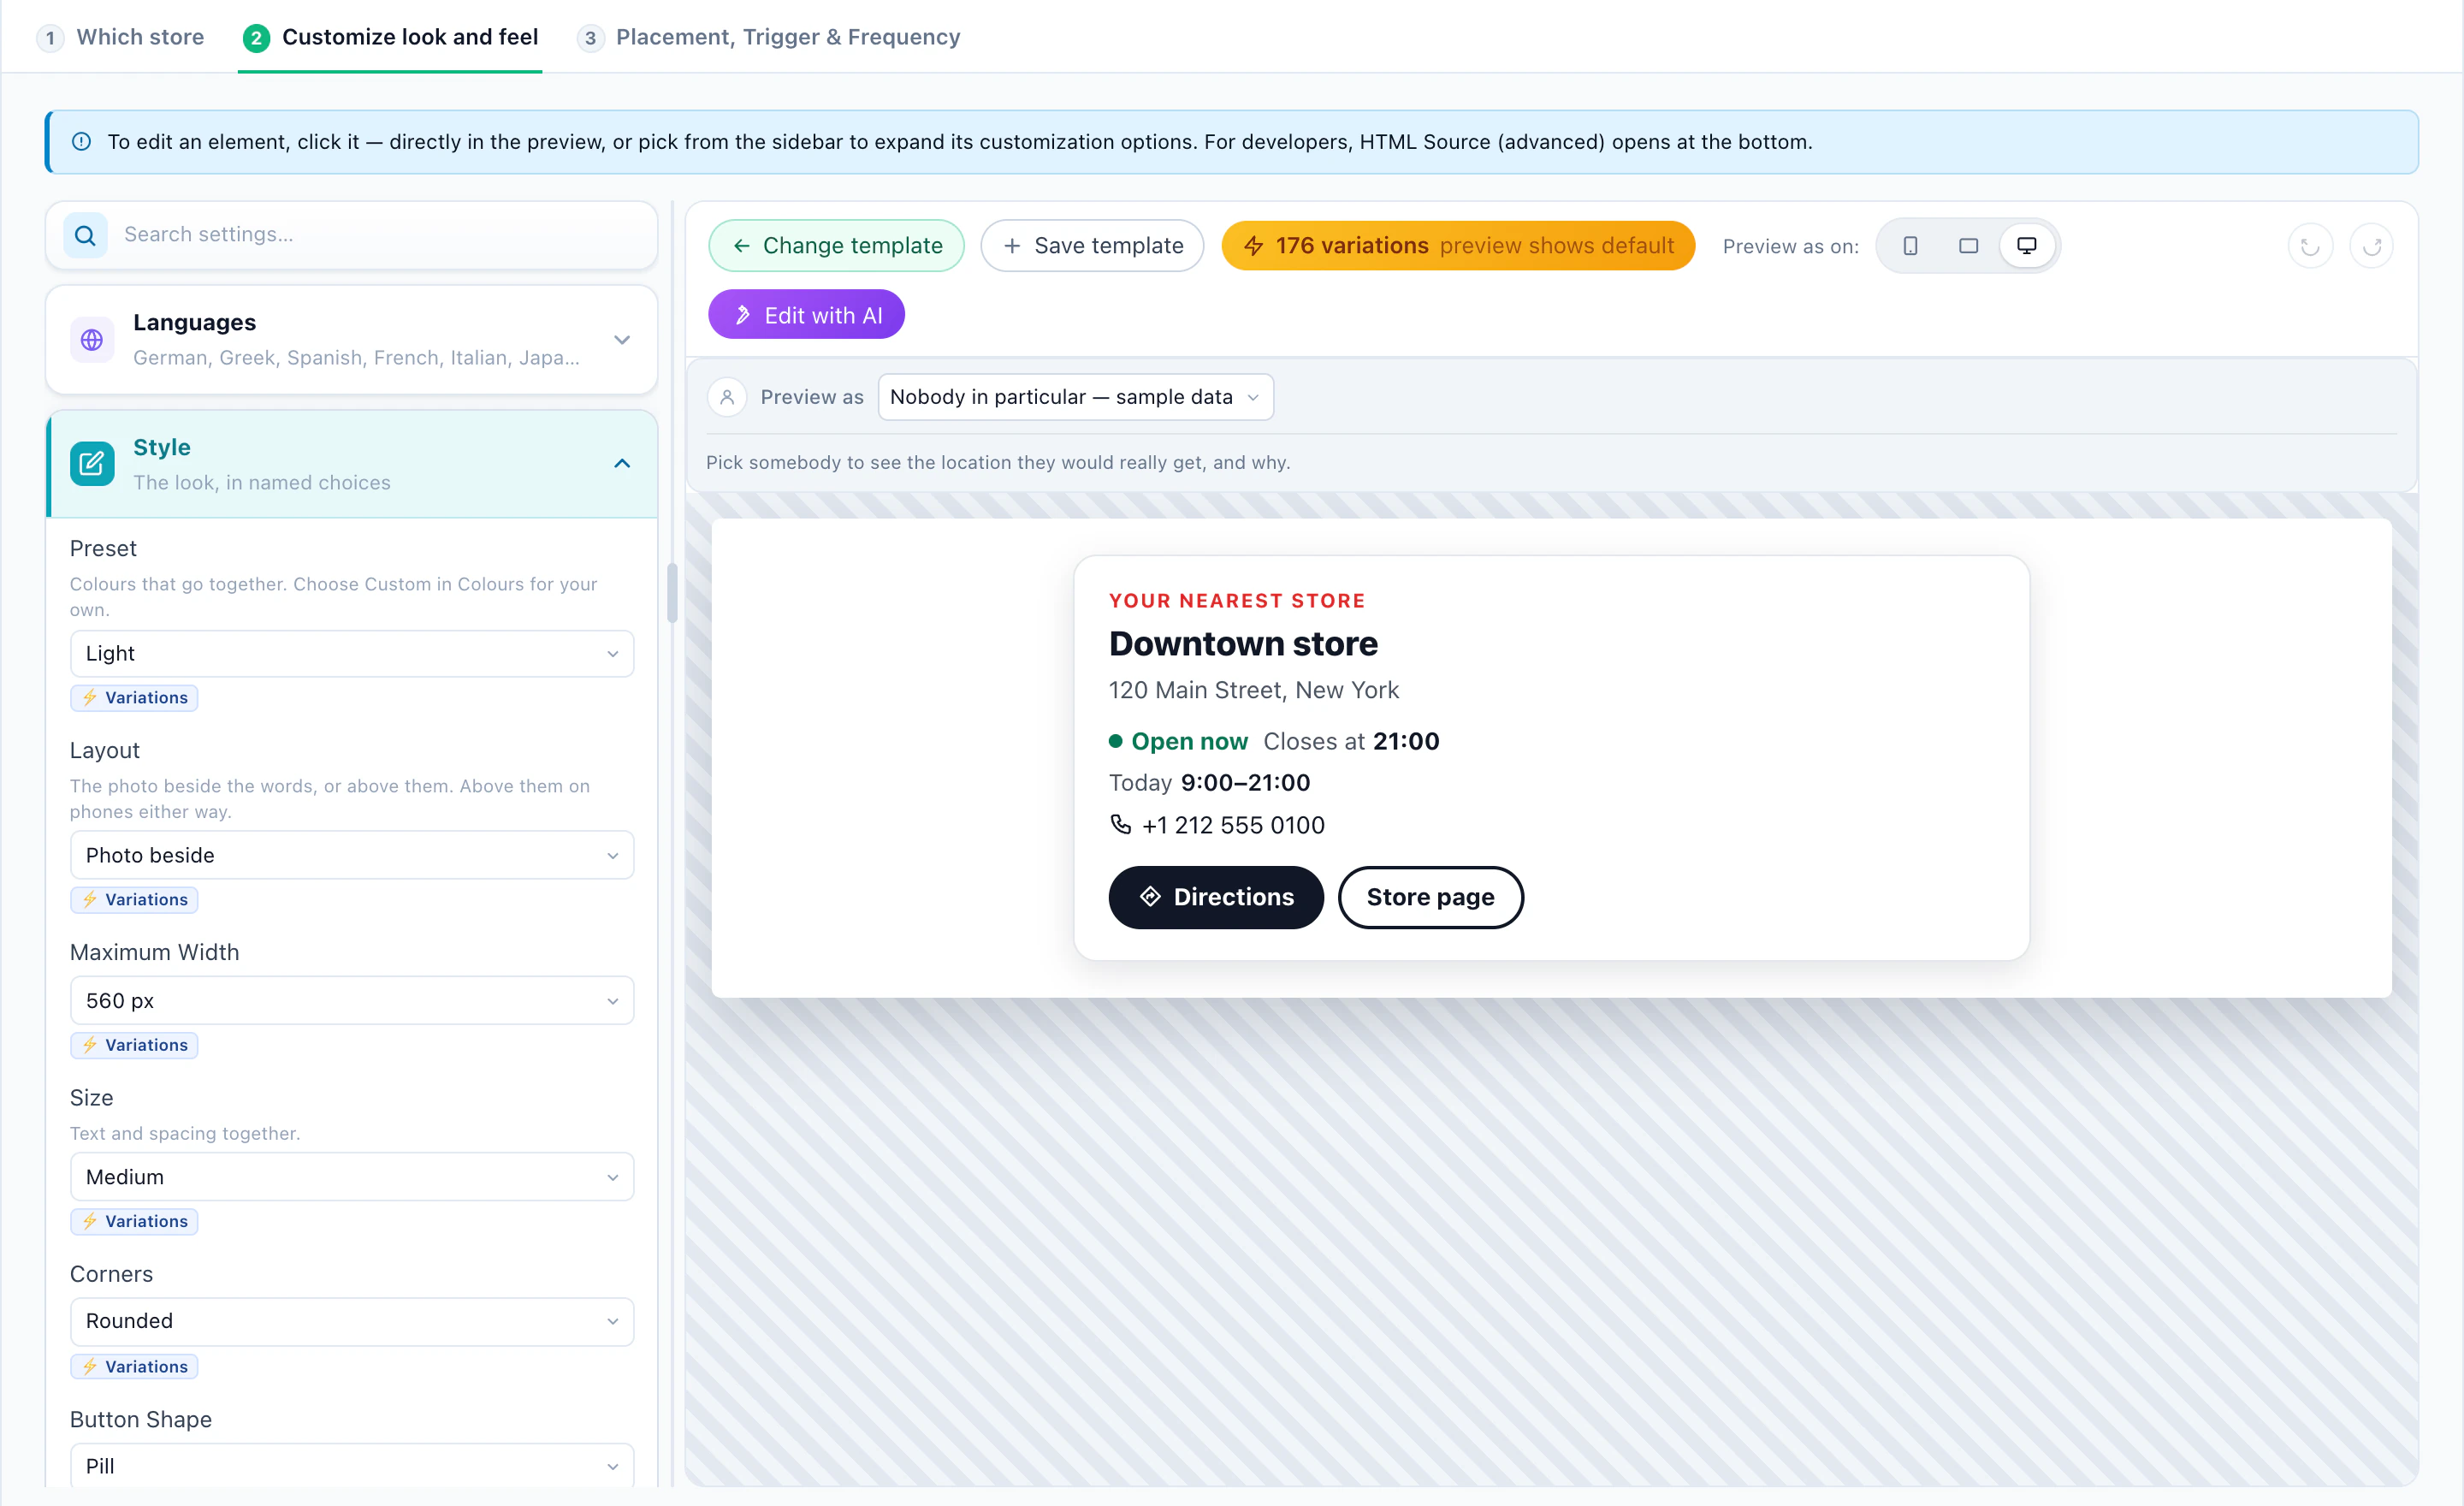The image size is (2464, 1506).
Task: Select the desktop monitor preview icon
Action: 2026,246
